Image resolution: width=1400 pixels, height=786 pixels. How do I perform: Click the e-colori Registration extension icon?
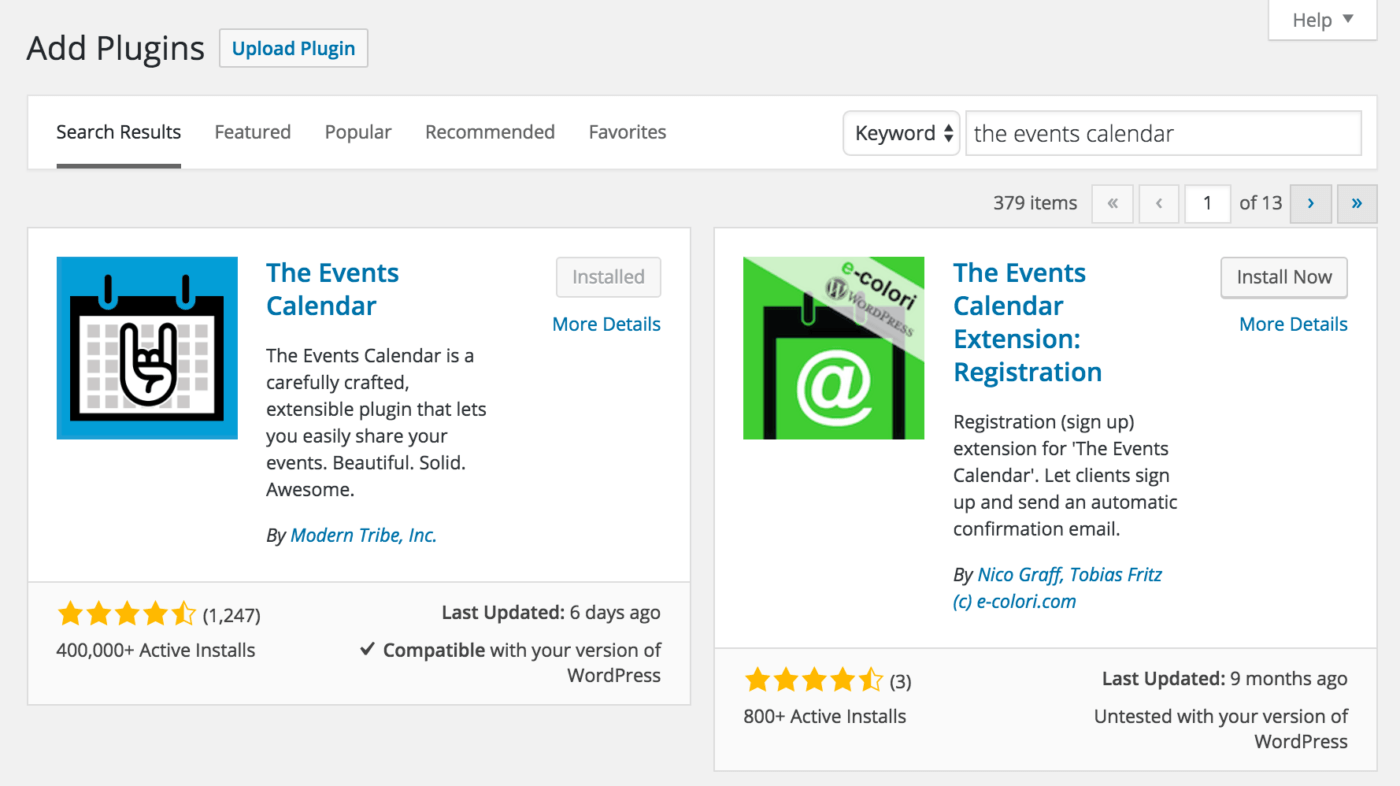click(x=833, y=347)
